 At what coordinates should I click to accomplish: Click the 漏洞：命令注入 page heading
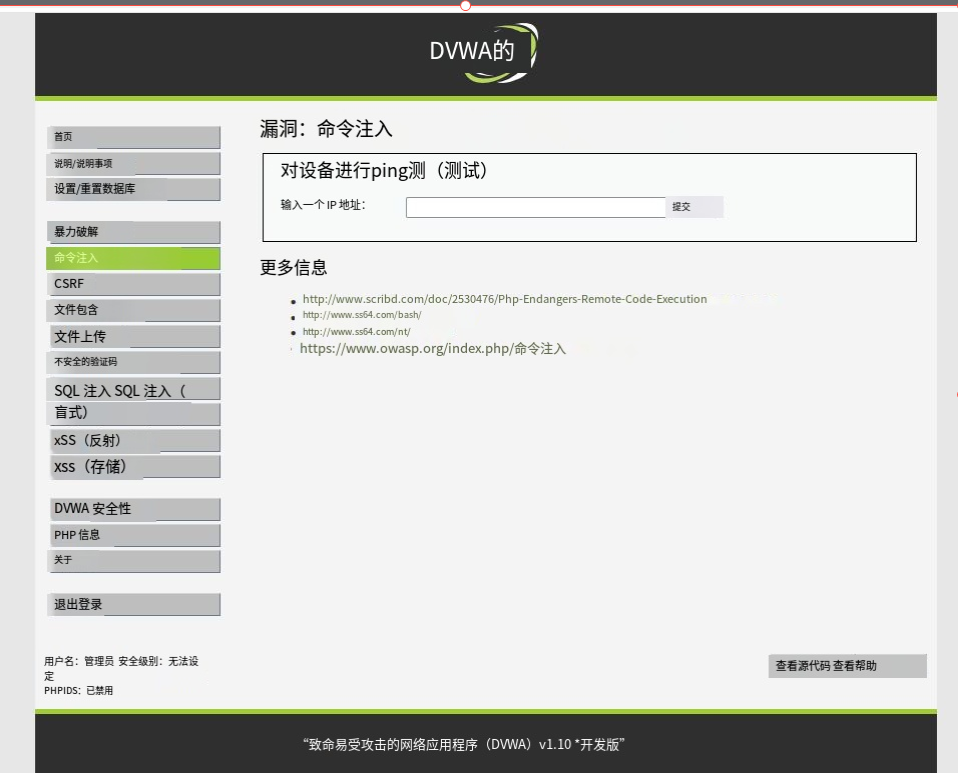coord(326,129)
